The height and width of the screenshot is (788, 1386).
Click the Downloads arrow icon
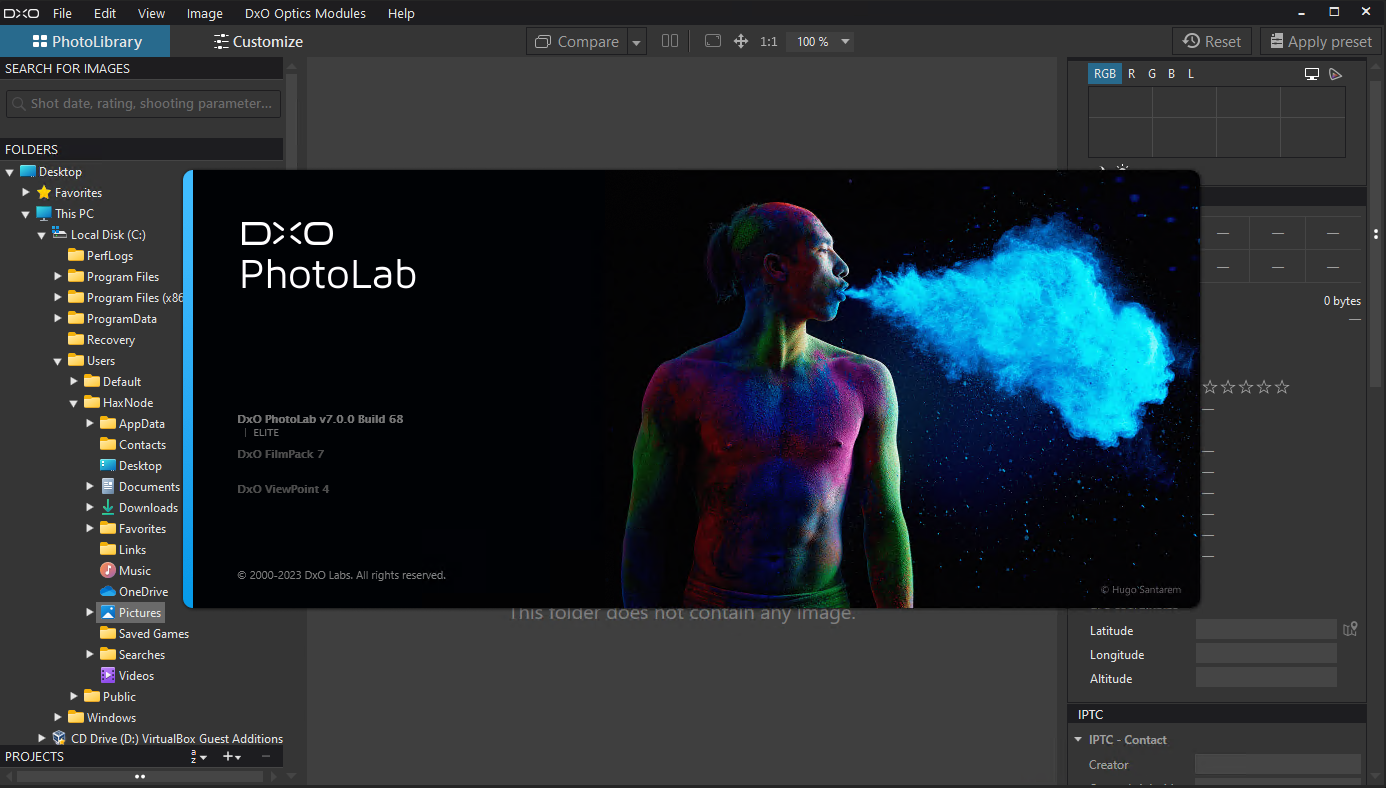point(108,507)
